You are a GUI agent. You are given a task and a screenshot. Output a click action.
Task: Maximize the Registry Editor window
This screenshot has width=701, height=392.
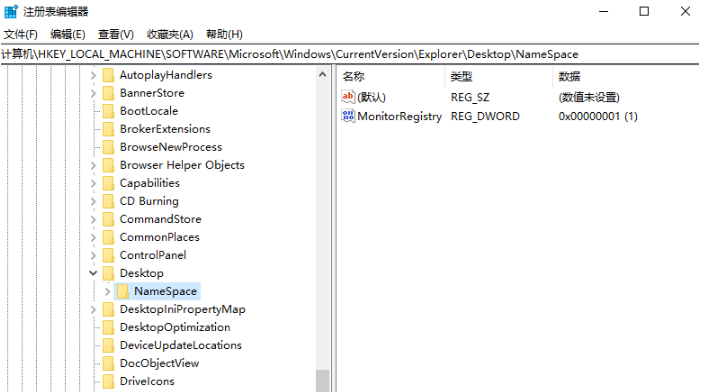pyautogui.click(x=644, y=11)
